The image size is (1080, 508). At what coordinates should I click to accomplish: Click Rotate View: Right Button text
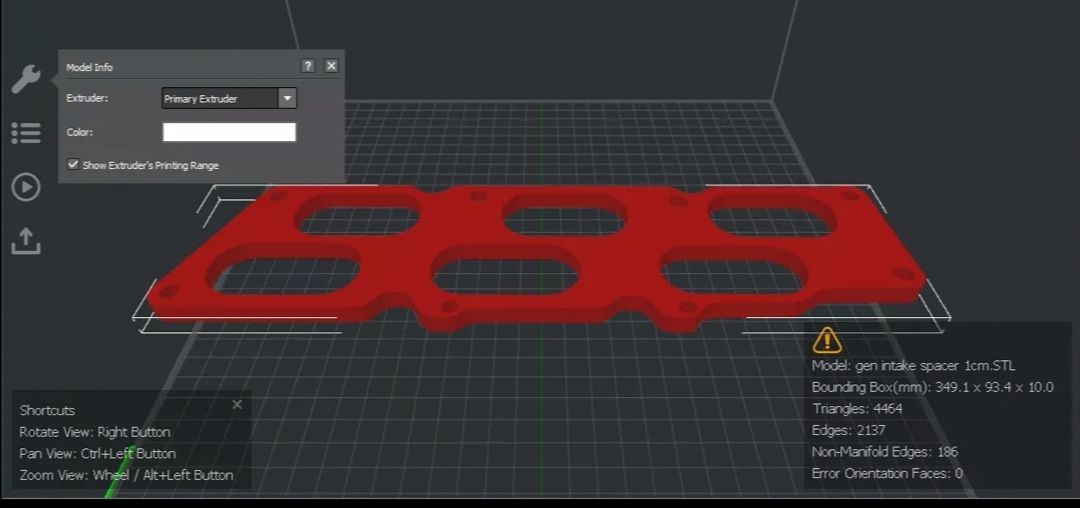(95, 432)
